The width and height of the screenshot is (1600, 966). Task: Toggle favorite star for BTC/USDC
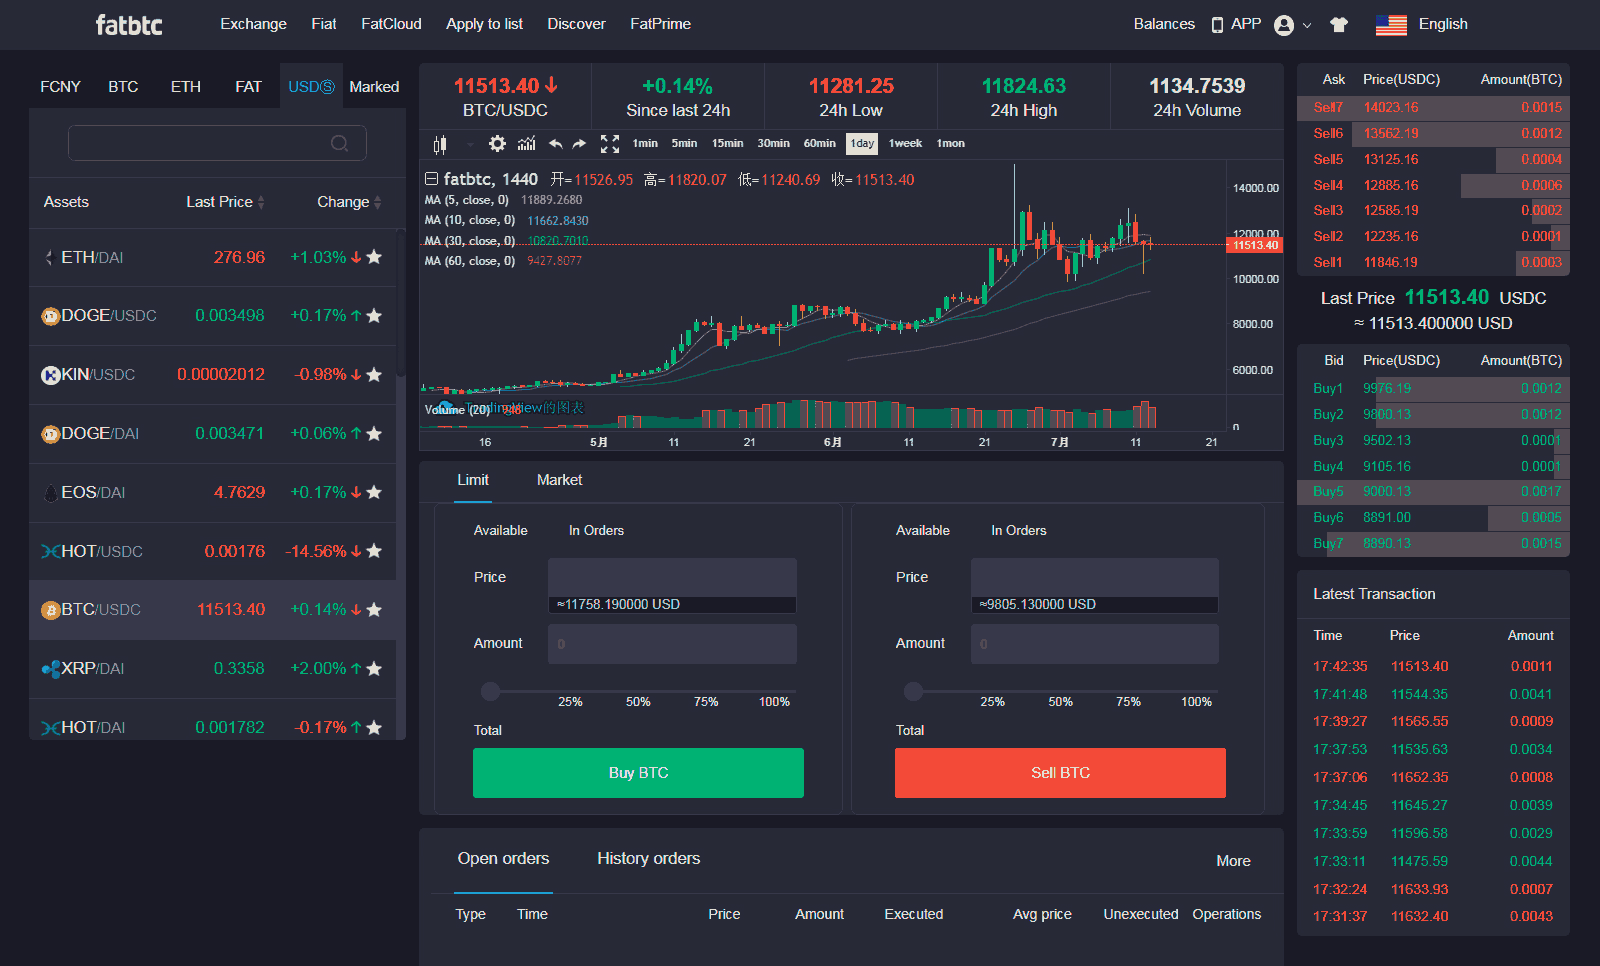tap(374, 610)
